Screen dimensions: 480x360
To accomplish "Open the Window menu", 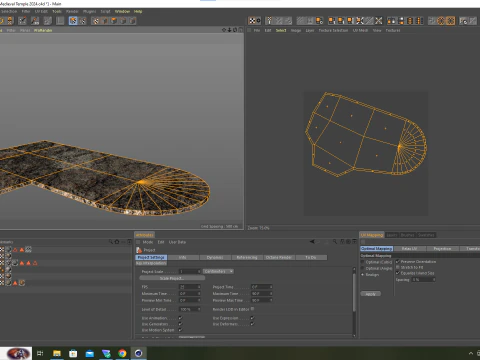I will pyautogui.click(x=122, y=11).
